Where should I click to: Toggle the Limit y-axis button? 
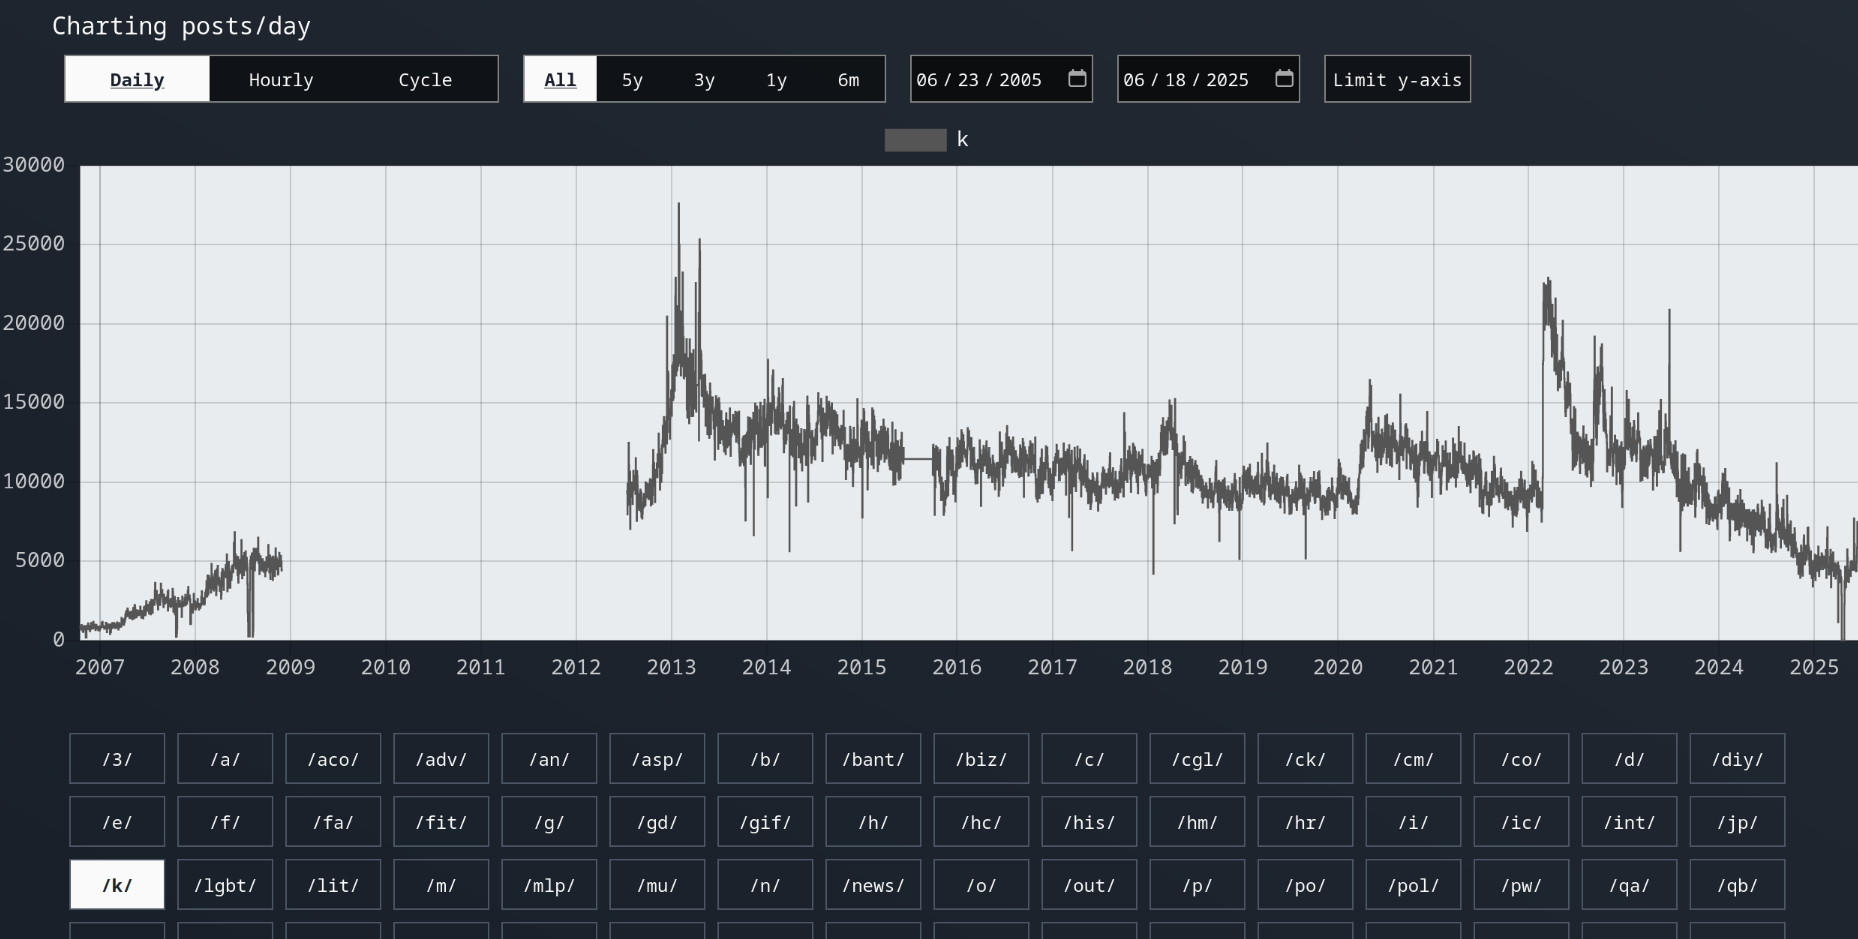pyautogui.click(x=1397, y=79)
